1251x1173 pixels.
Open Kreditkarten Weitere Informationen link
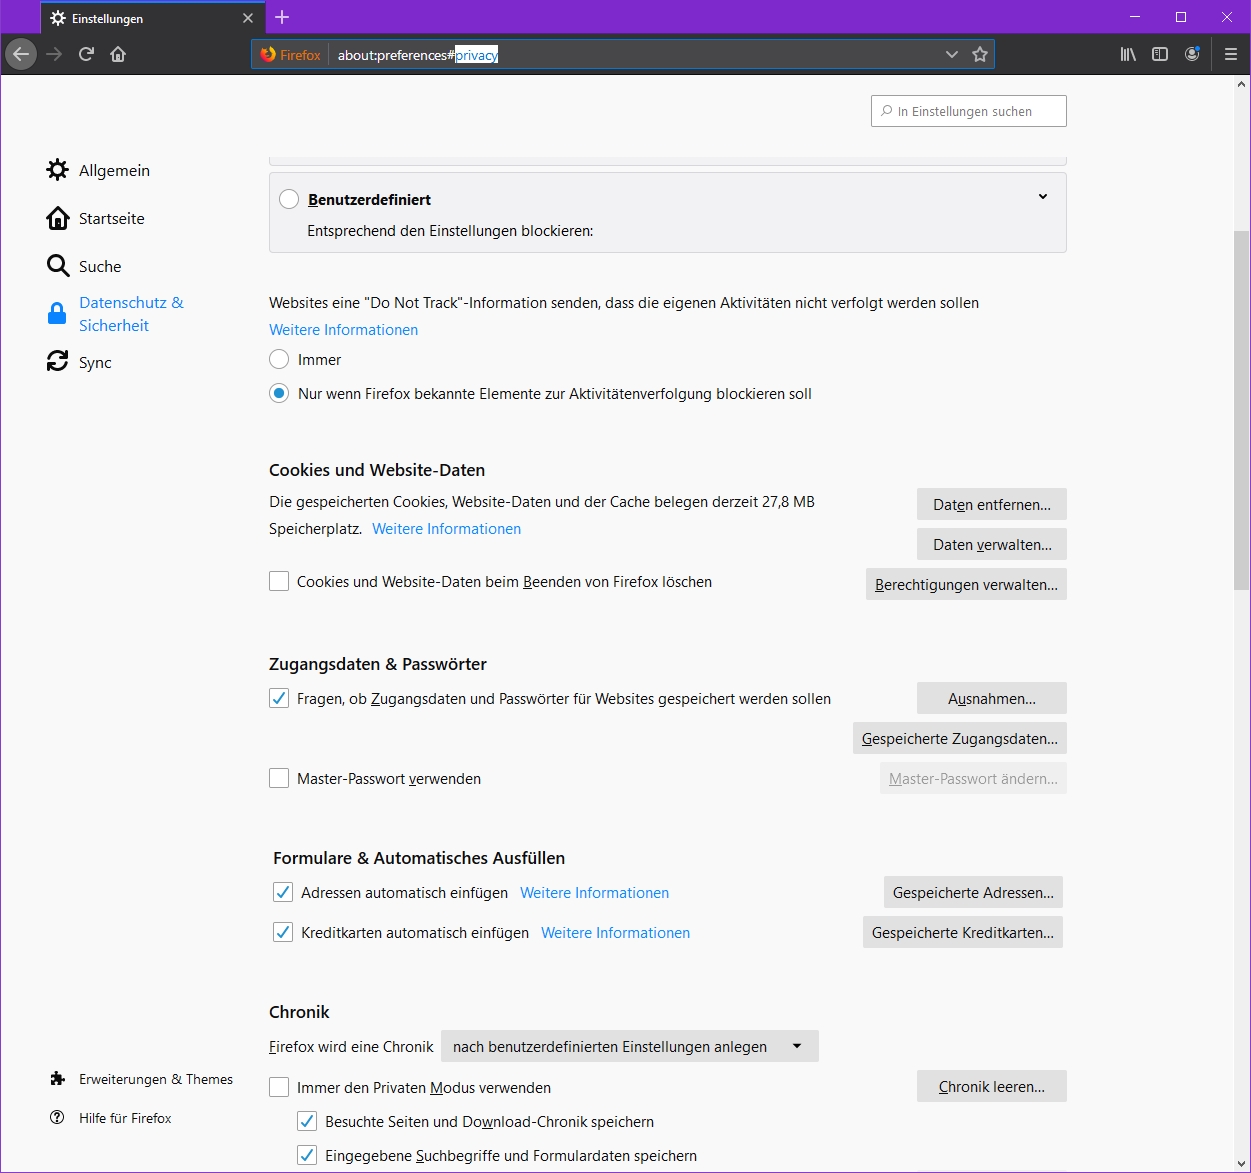coord(615,933)
